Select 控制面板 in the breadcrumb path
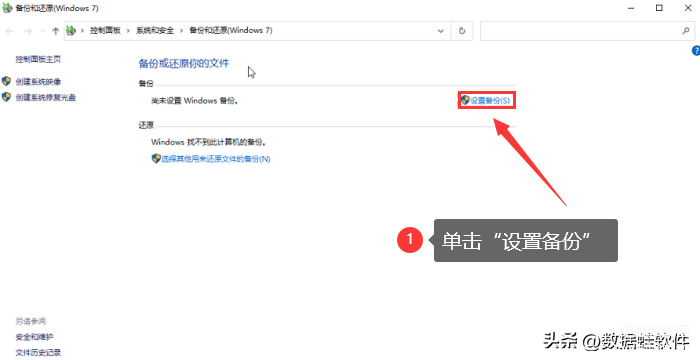This screenshot has width=700, height=360. coord(105,30)
